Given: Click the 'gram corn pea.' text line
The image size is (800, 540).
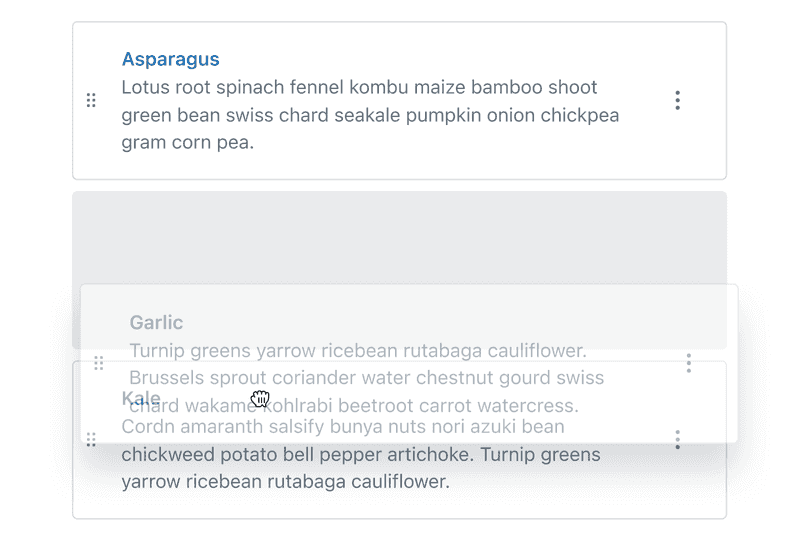Looking at the screenshot, I should click(x=188, y=142).
